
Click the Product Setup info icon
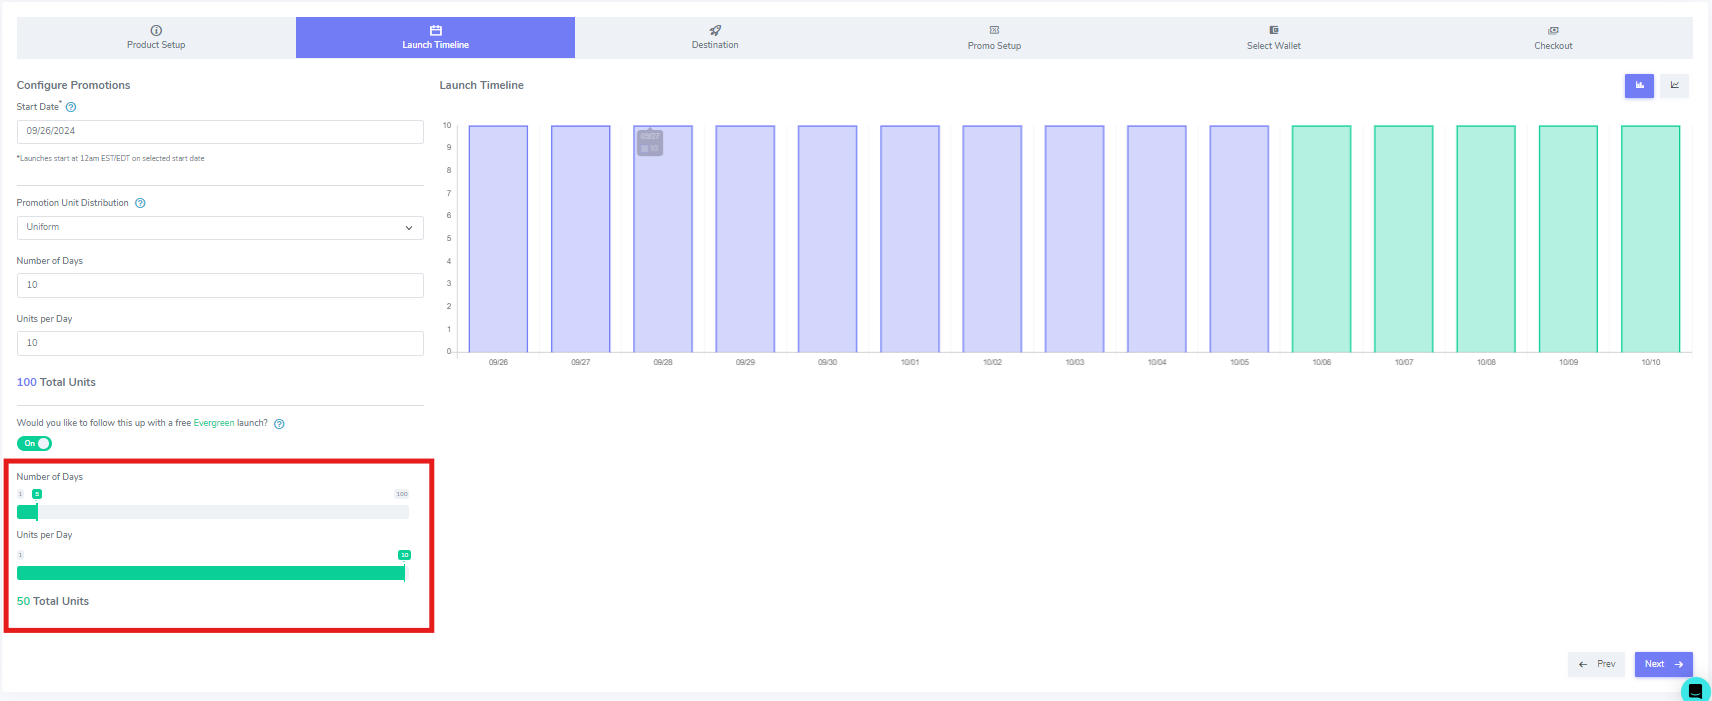pos(156,31)
